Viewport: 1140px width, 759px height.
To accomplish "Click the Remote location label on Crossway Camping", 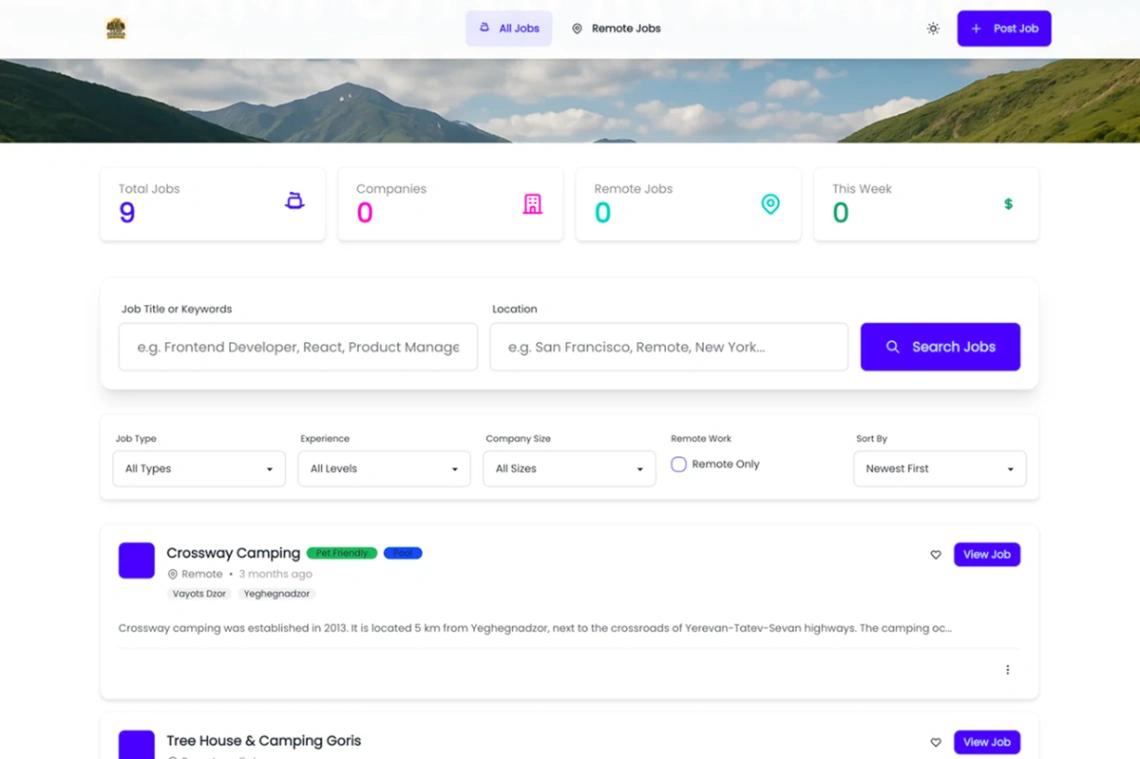I will [196, 574].
